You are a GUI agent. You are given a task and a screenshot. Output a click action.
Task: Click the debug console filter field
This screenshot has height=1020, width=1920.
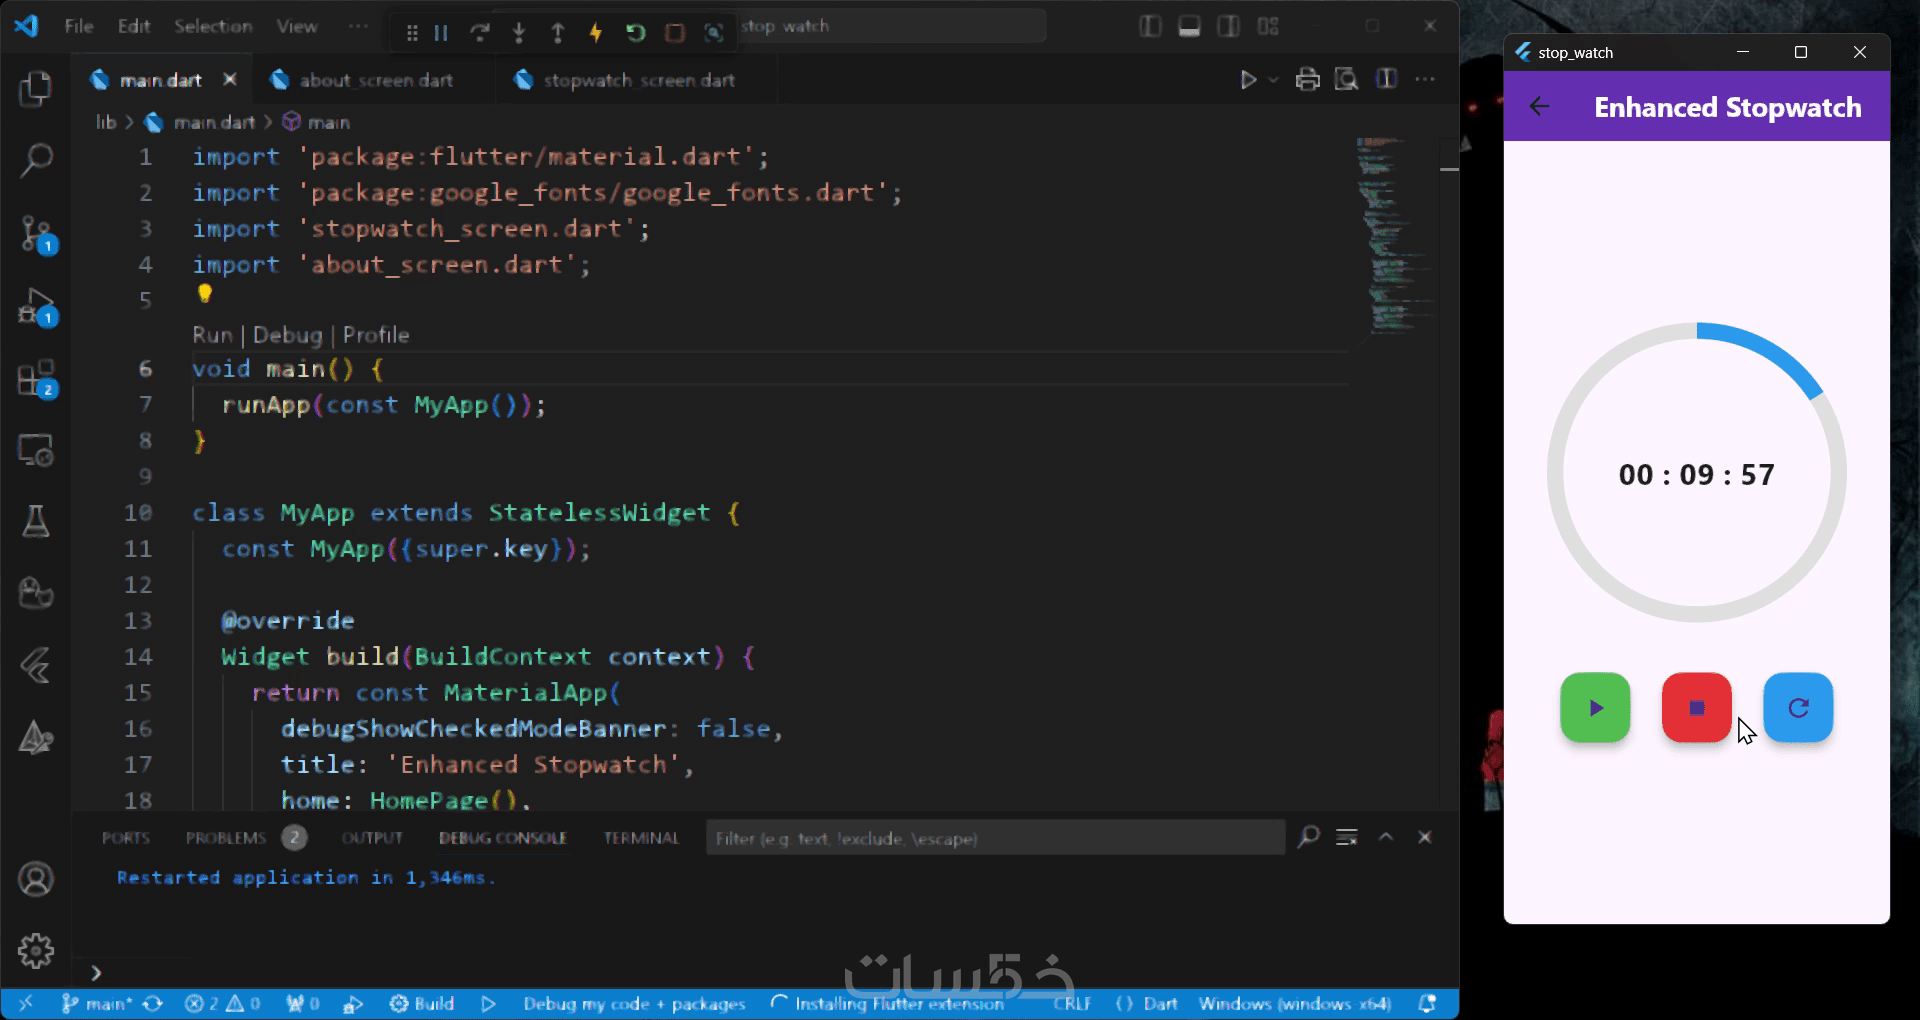pos(995,838)
